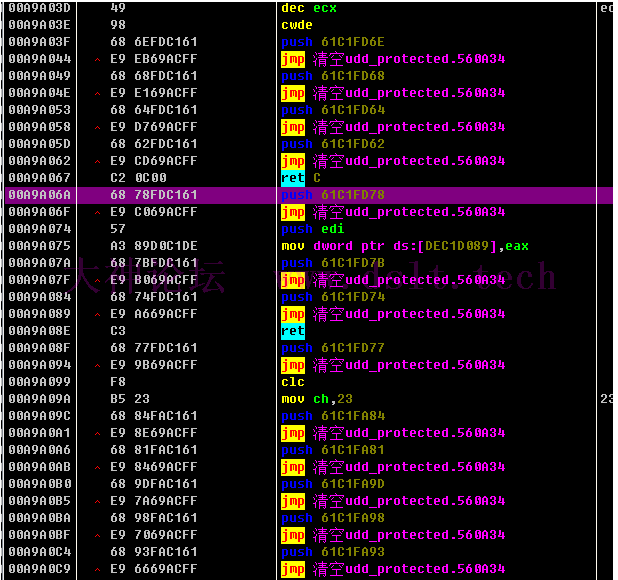Click the 'mov dword ptr ds:[DEC1D089],eax' line
618x580 pixels.
[405, 246]
